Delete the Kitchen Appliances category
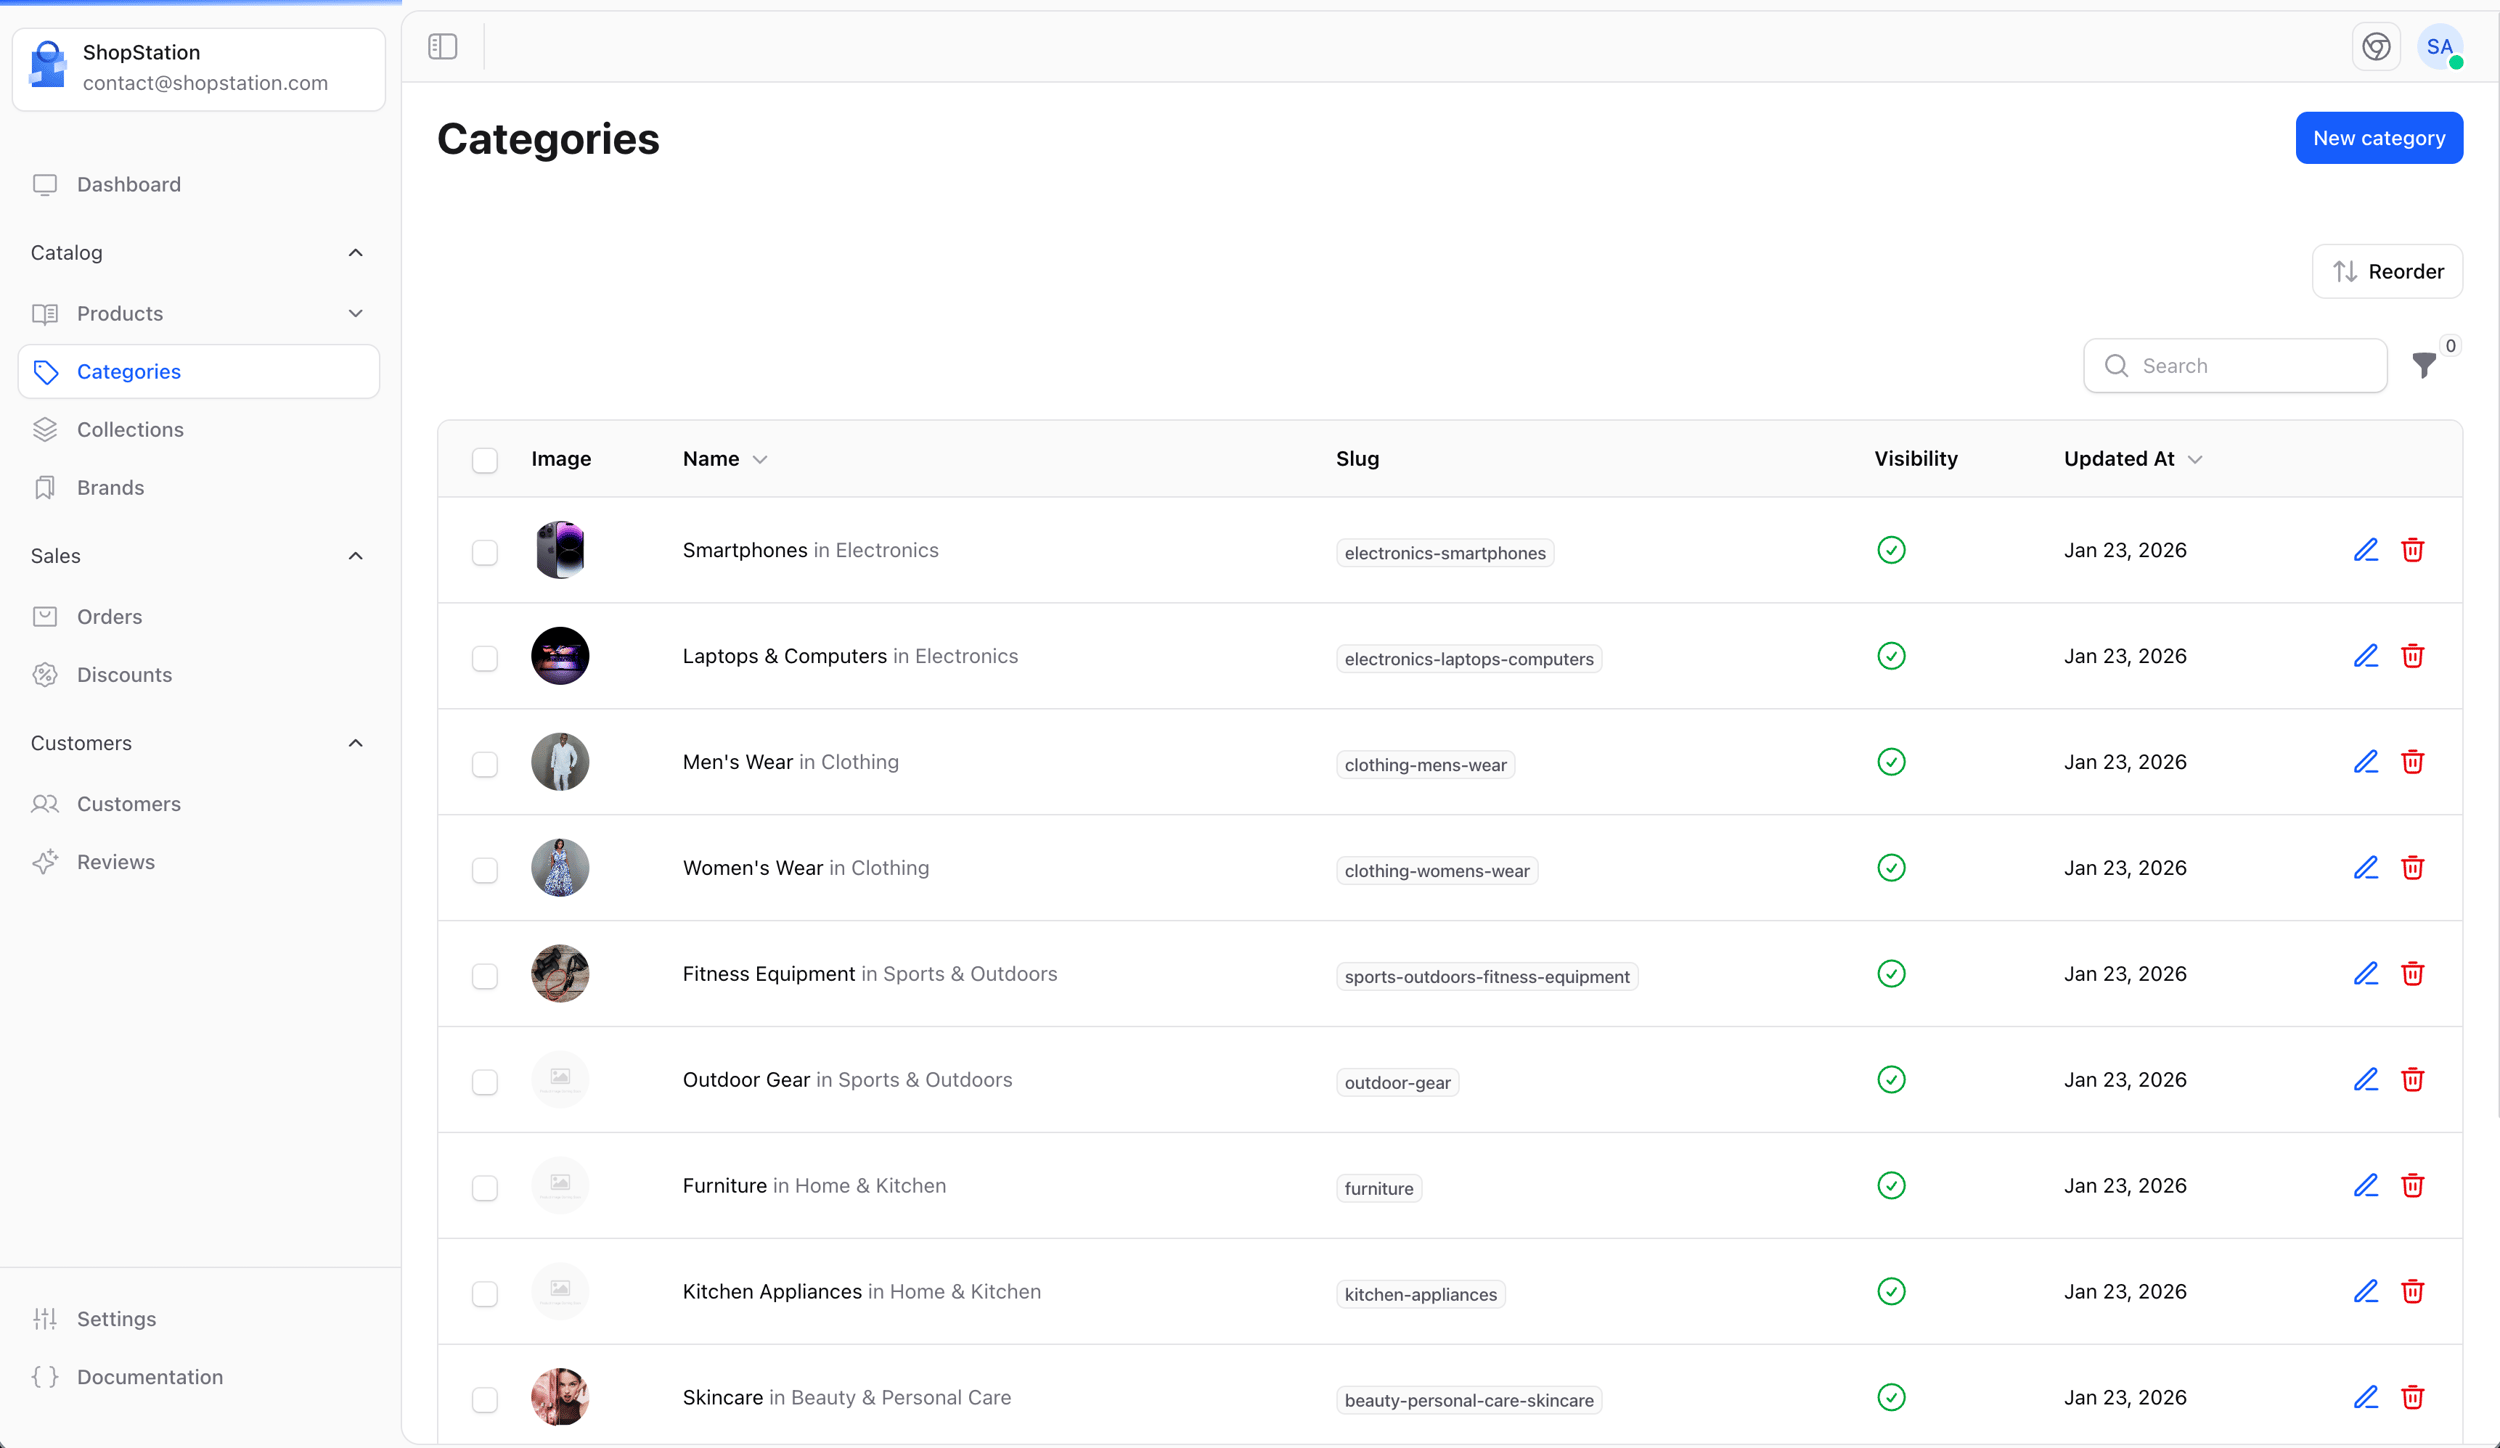2500x1448 pixels. (x=2412, y=1292)
